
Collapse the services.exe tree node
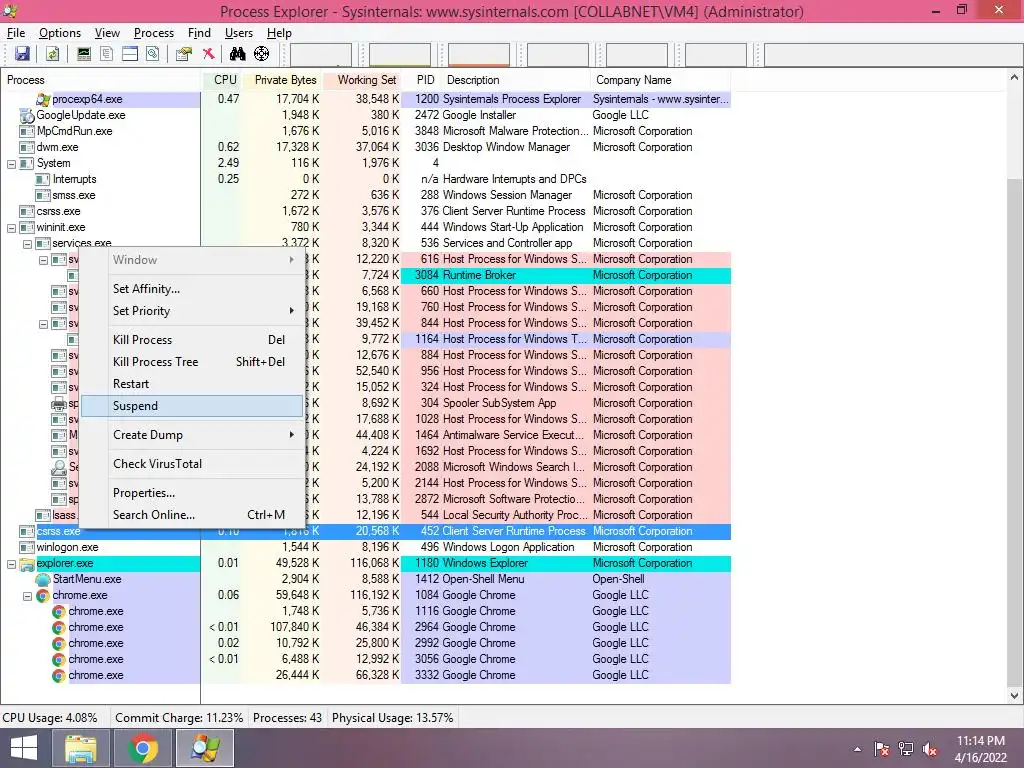pyautogui.click(x=27, y=244)
